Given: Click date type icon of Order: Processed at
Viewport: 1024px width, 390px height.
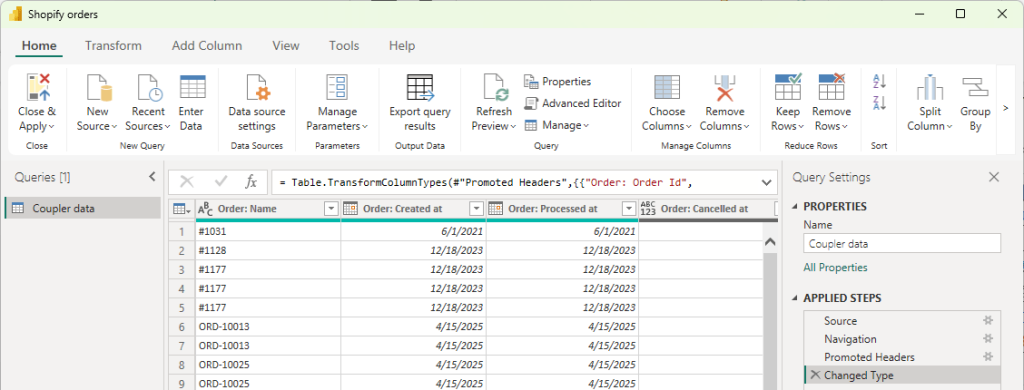Looking at the screenshot, I should tap(496, 209).
